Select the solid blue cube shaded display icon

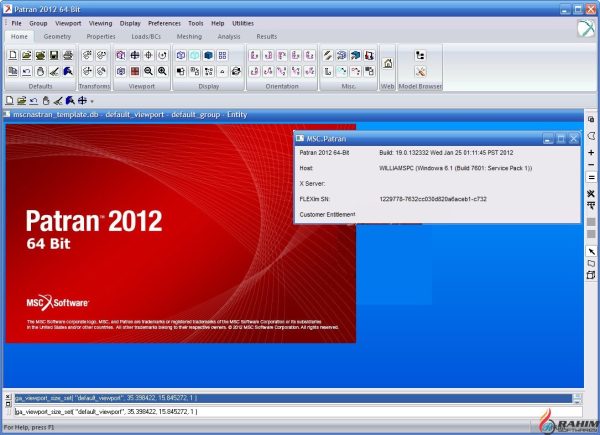coord(209,55)
